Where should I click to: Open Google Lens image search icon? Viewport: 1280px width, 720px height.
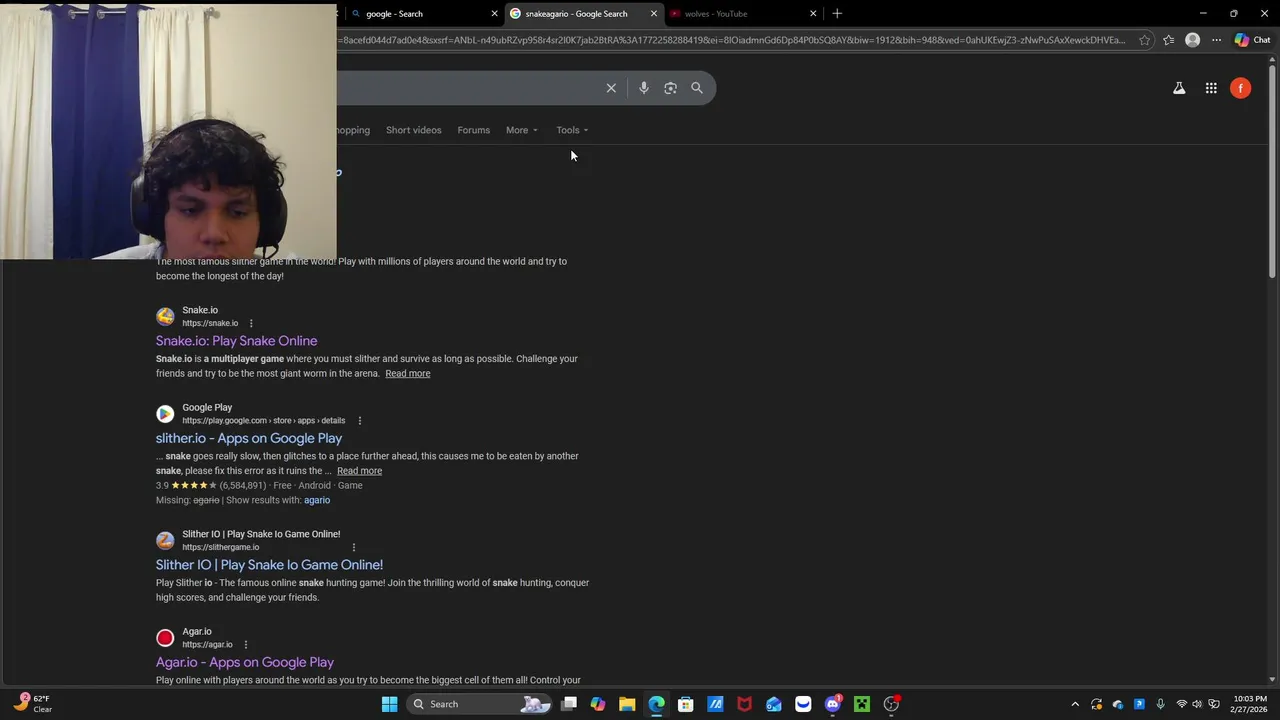[670, 88]
